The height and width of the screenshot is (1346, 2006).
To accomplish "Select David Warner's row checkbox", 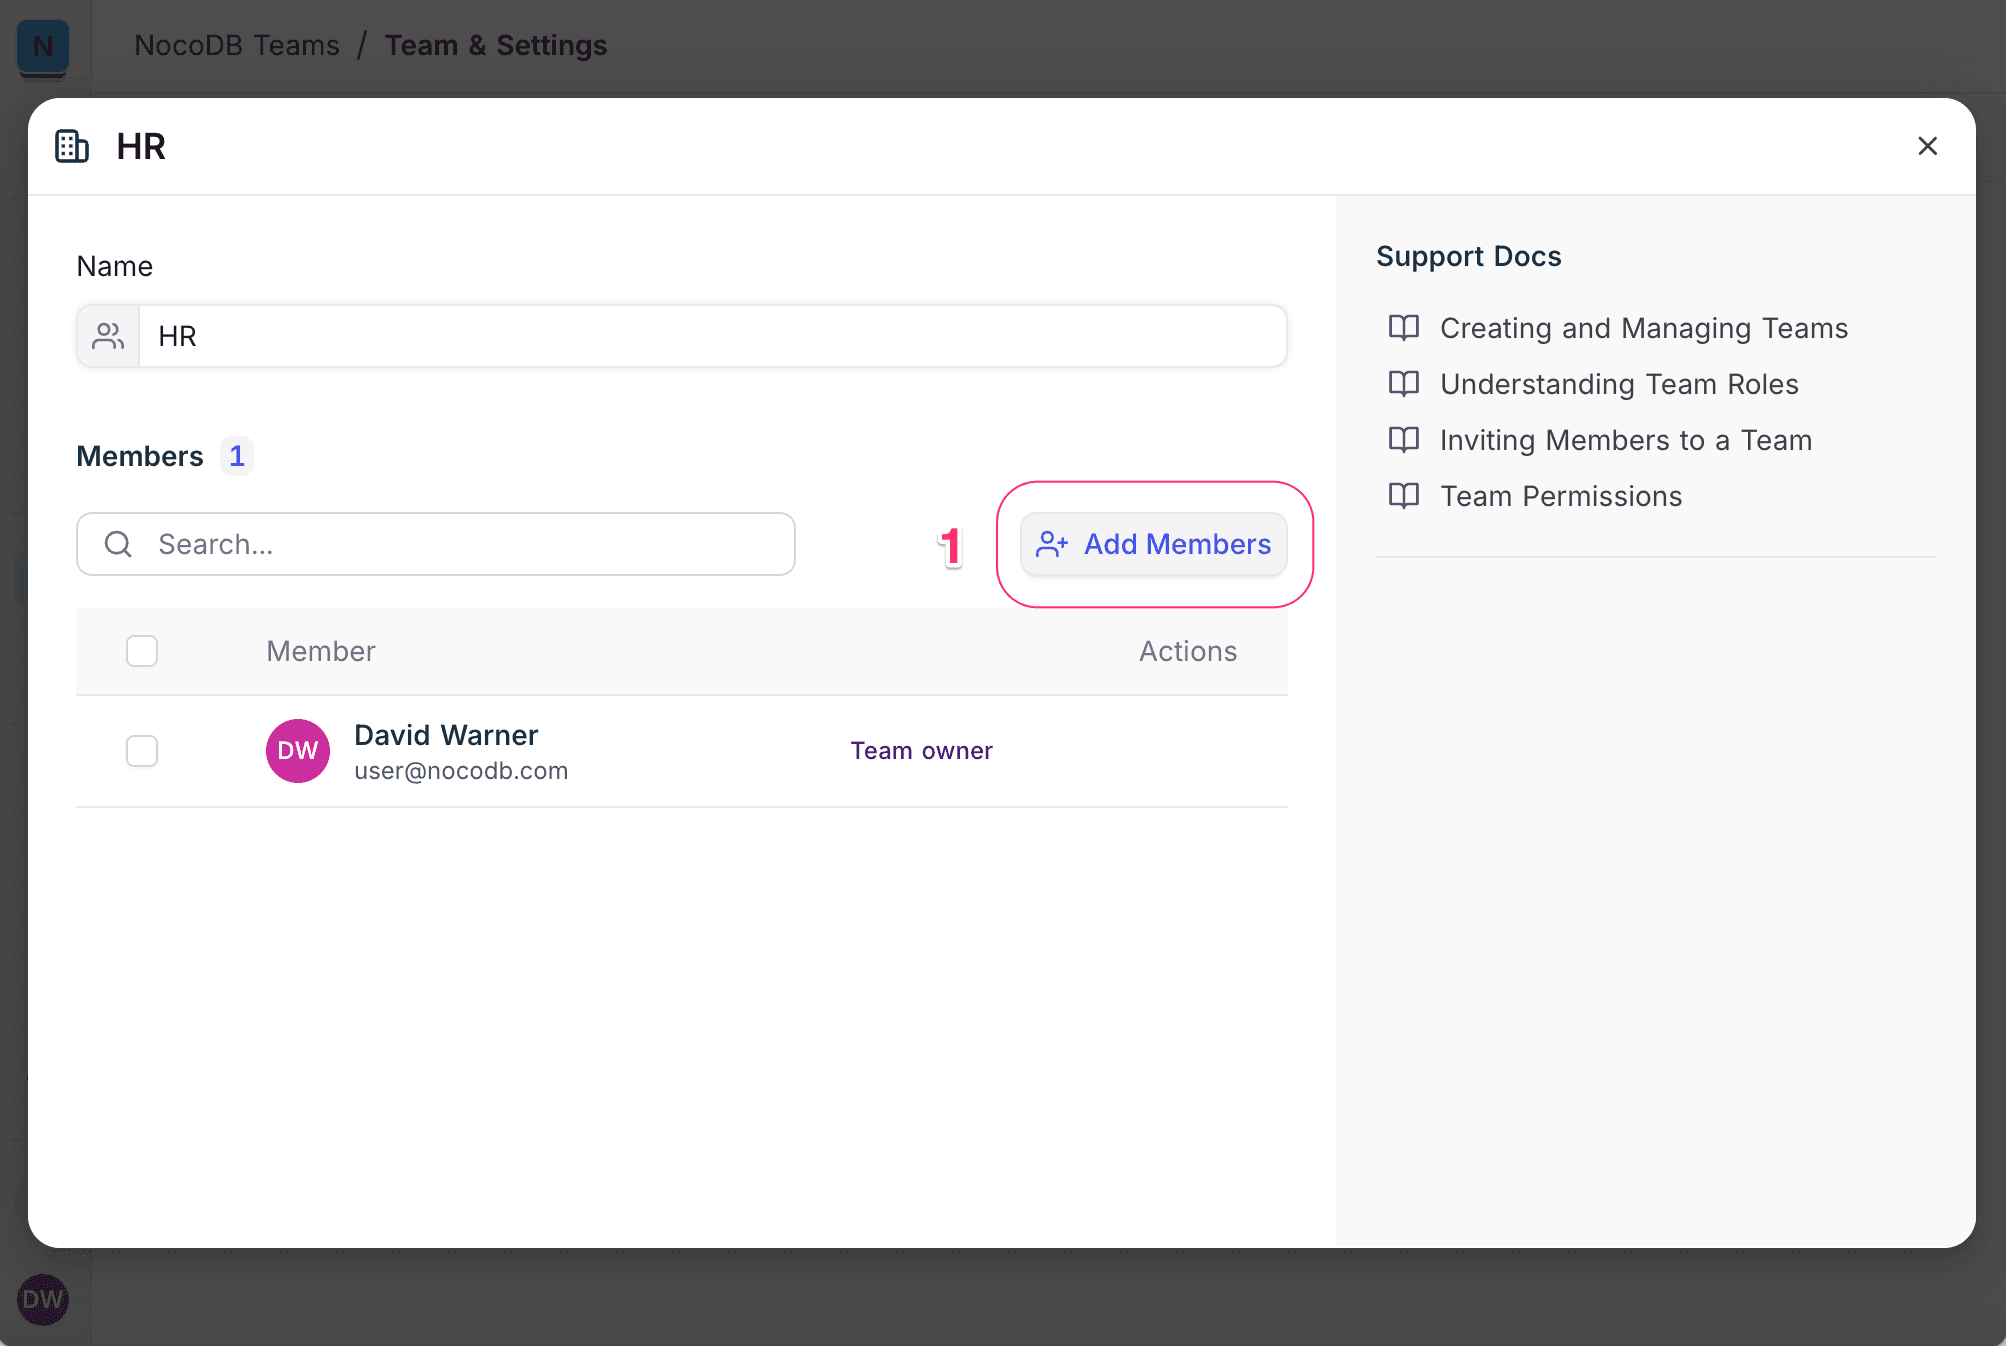I will pyautogui.click(x=142, y=751).
